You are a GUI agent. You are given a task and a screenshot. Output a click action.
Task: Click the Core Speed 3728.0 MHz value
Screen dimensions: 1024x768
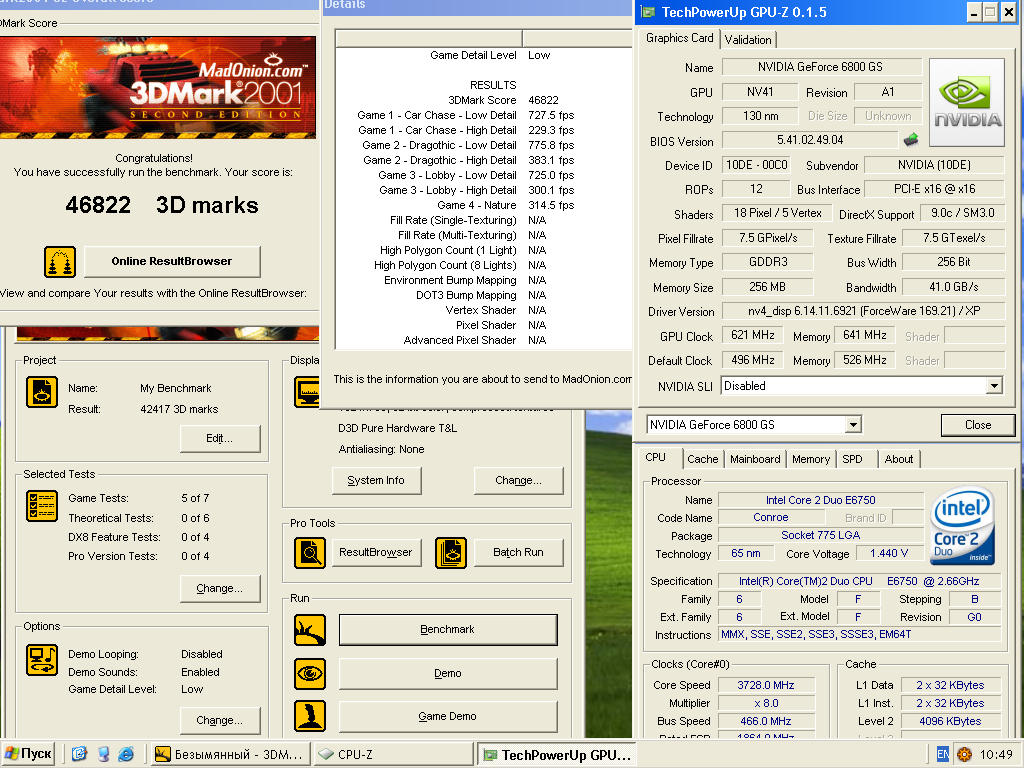[765, 686]
